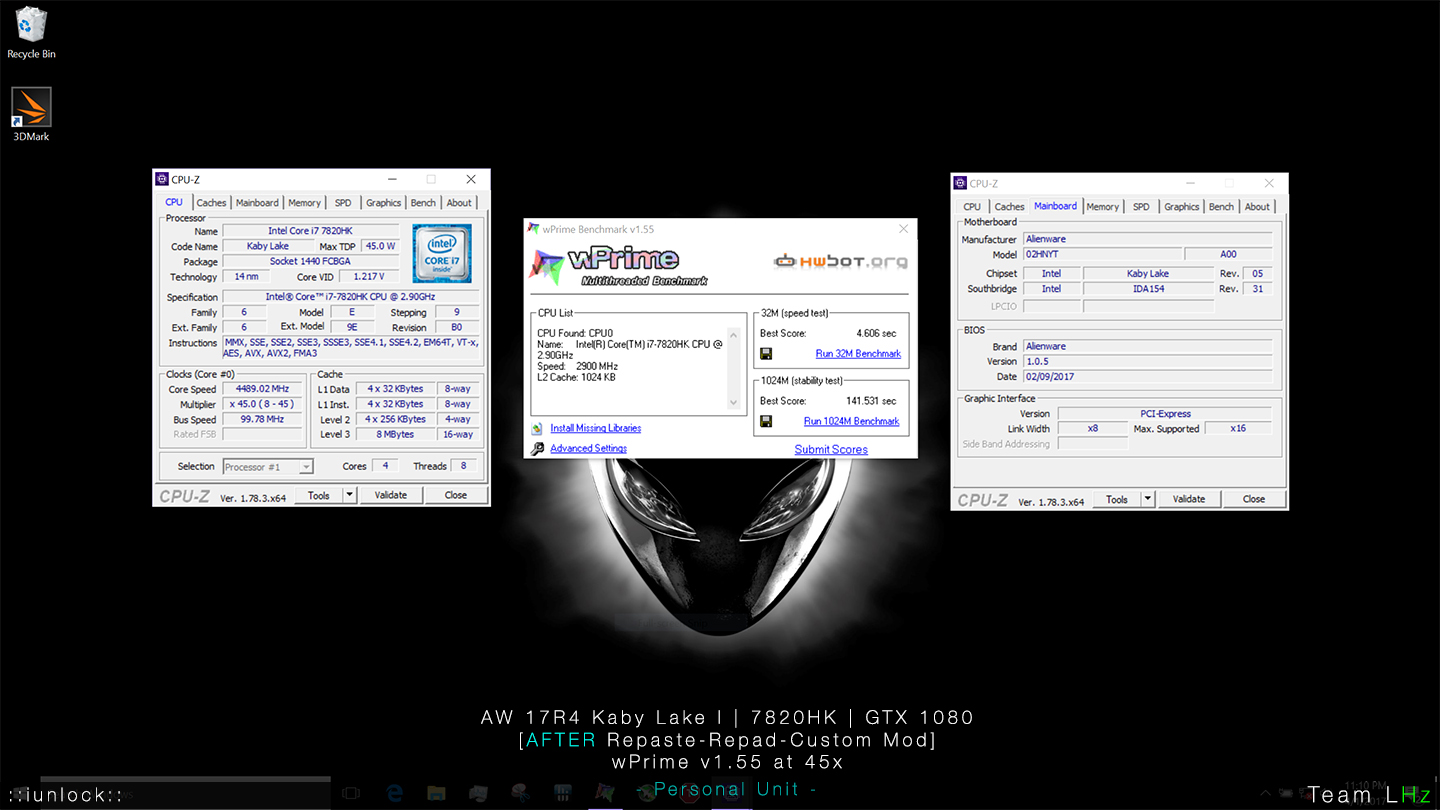Image resolution: width=1440 pixels, height=810 pixels.
Task: Click the CPU List scrollbar down arrow
Action: [733, 402]
